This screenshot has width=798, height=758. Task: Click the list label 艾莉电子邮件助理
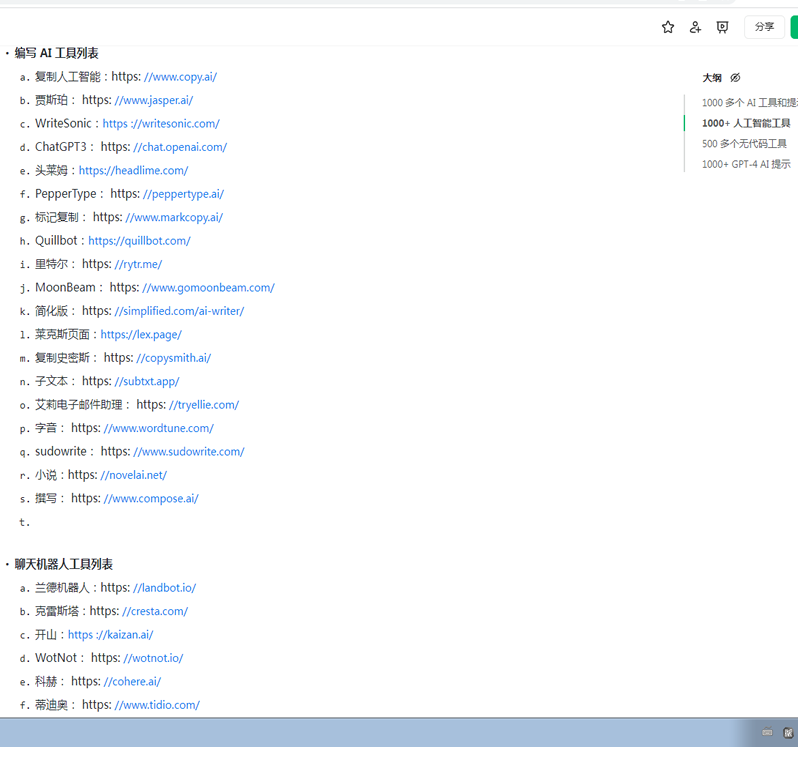coord(78,405)
